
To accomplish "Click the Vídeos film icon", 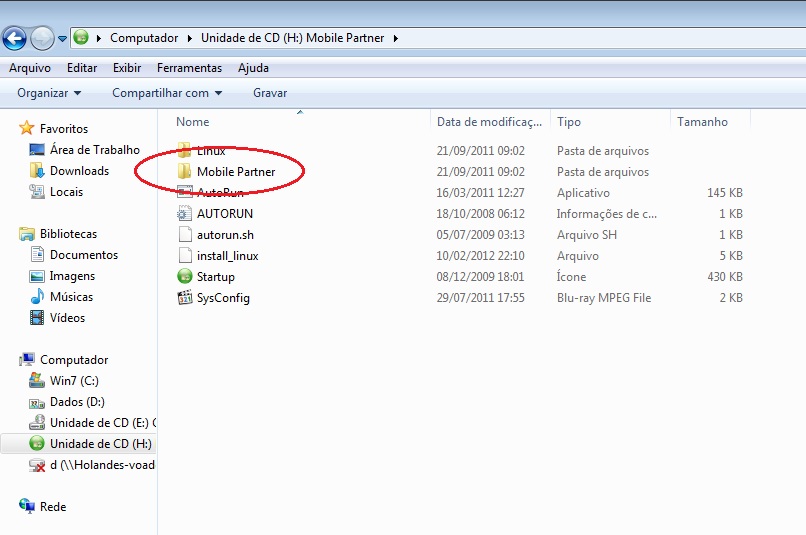I will pyautogui.click(x=36, y=318).
